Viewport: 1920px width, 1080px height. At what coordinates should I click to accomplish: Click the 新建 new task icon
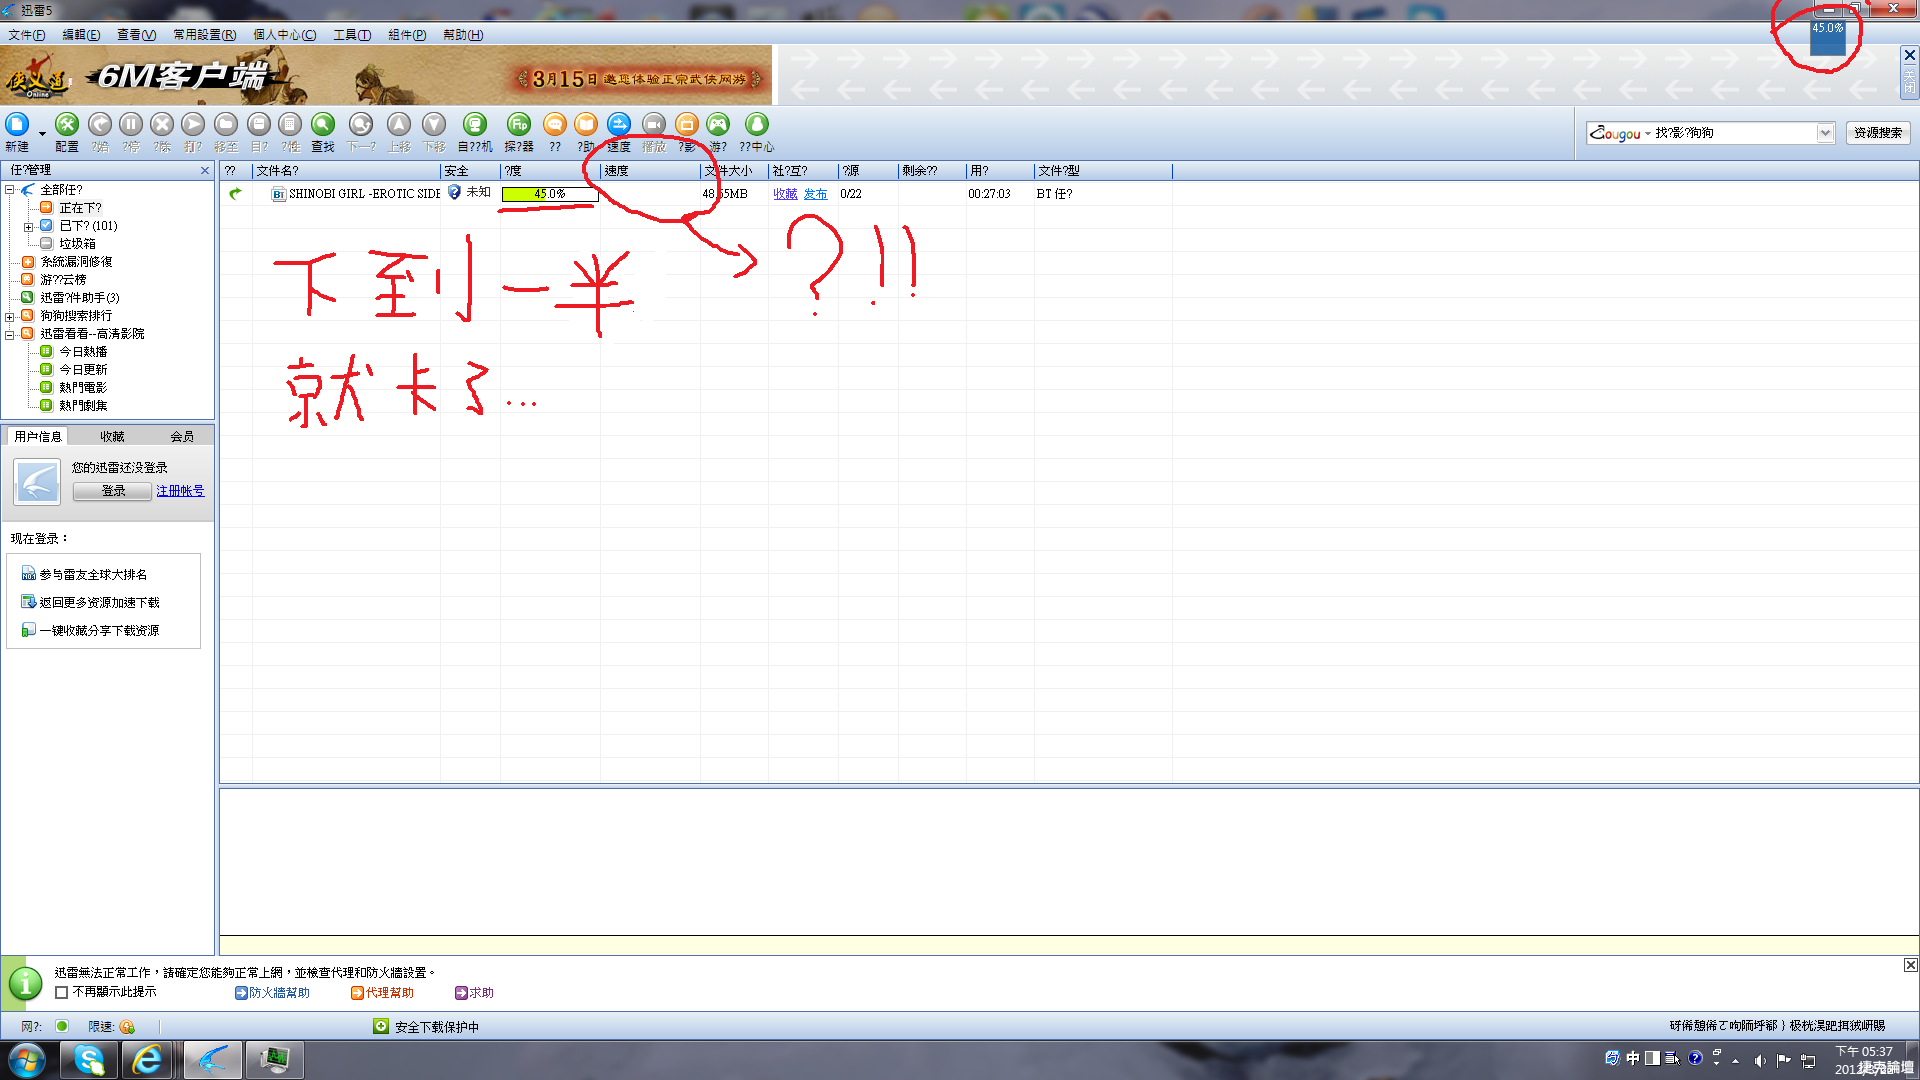17,125
